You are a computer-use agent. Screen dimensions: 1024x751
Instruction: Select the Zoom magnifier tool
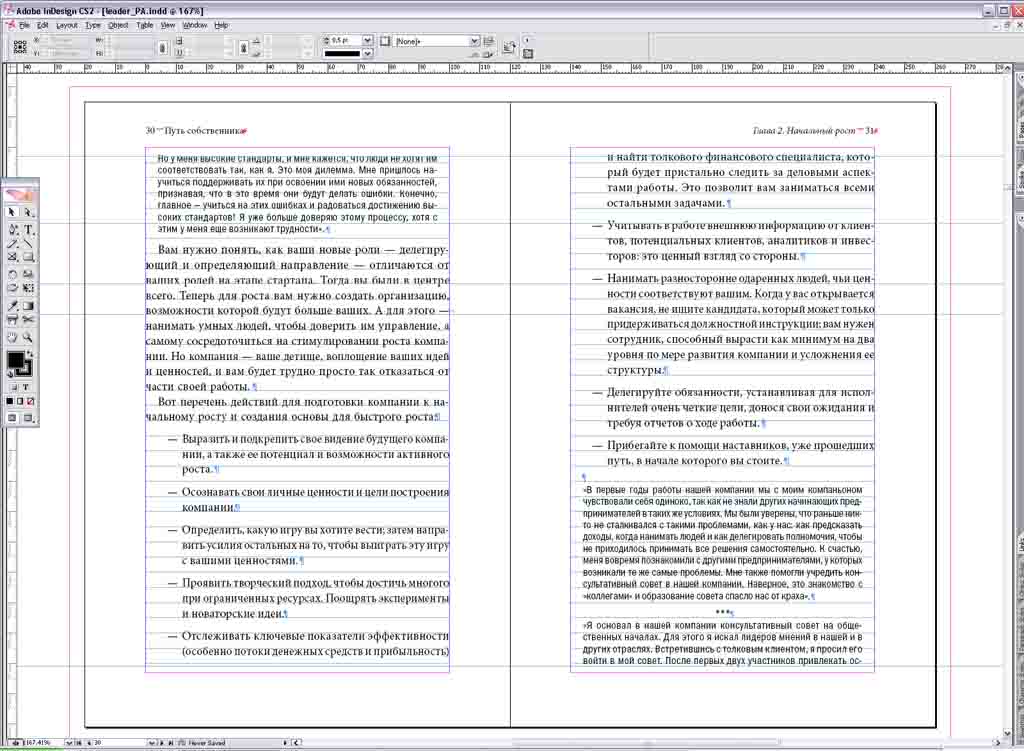[x=28, y=337]
